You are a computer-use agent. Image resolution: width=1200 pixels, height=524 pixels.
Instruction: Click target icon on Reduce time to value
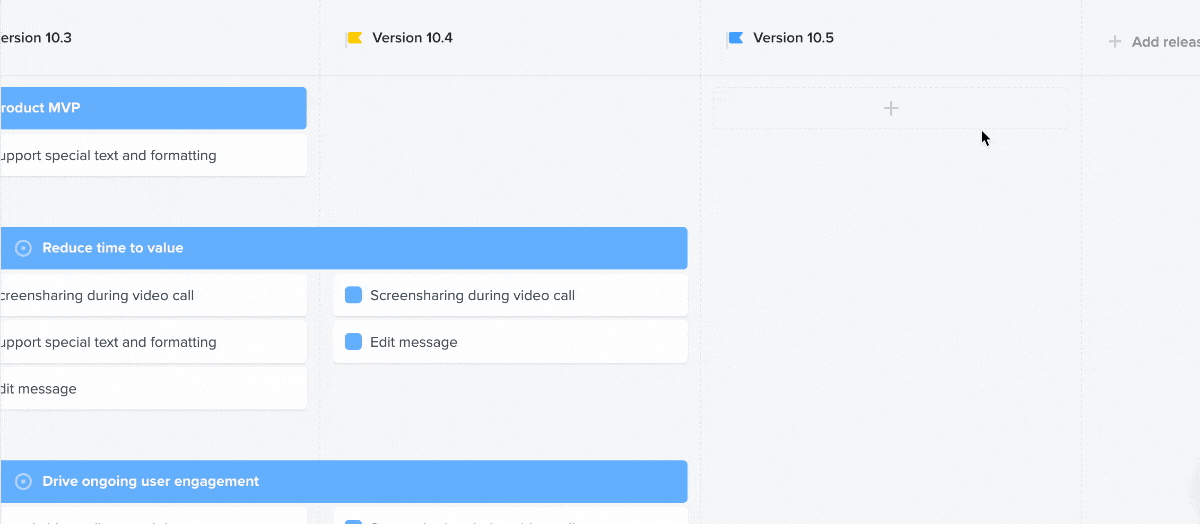[x=23, y=248]
